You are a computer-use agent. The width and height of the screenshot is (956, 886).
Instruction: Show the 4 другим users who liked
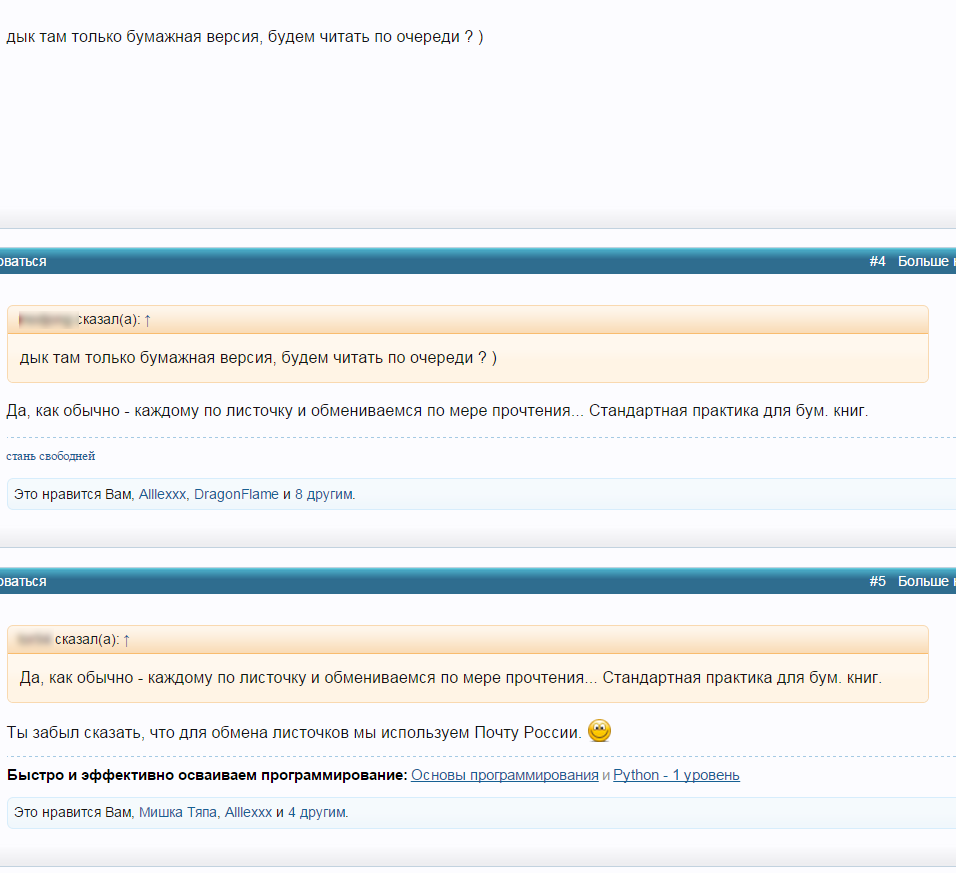click(317, 813)
